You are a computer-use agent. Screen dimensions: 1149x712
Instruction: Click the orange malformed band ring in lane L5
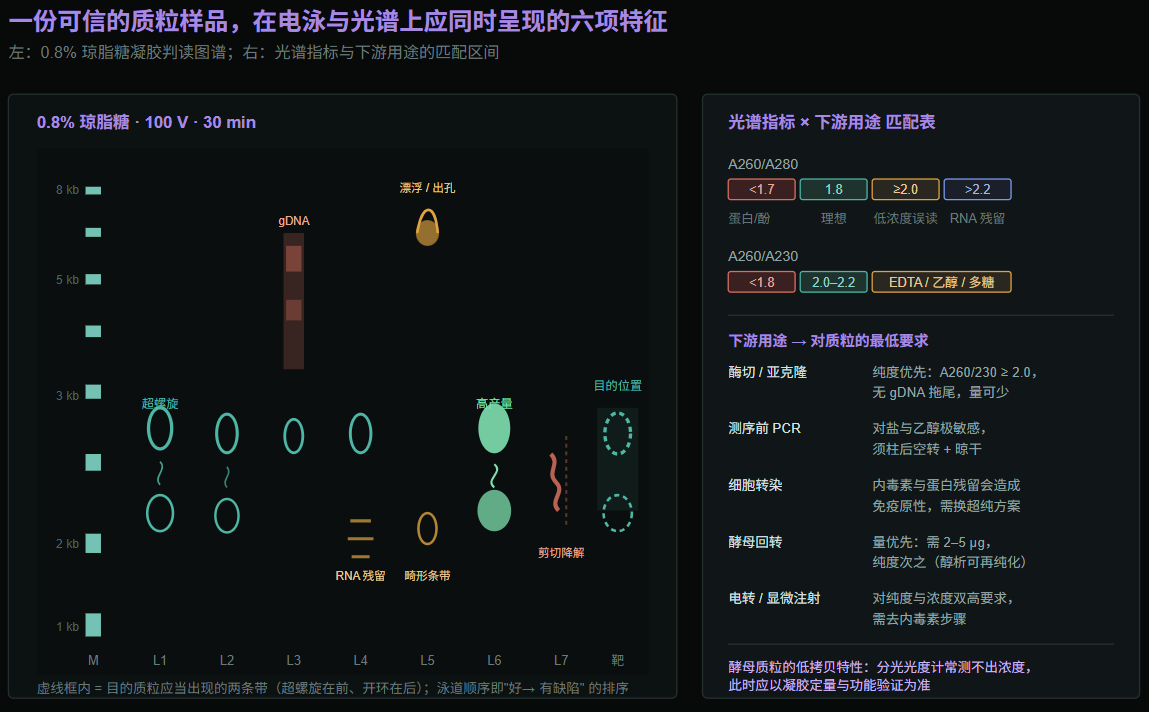(x=427, y=528)
